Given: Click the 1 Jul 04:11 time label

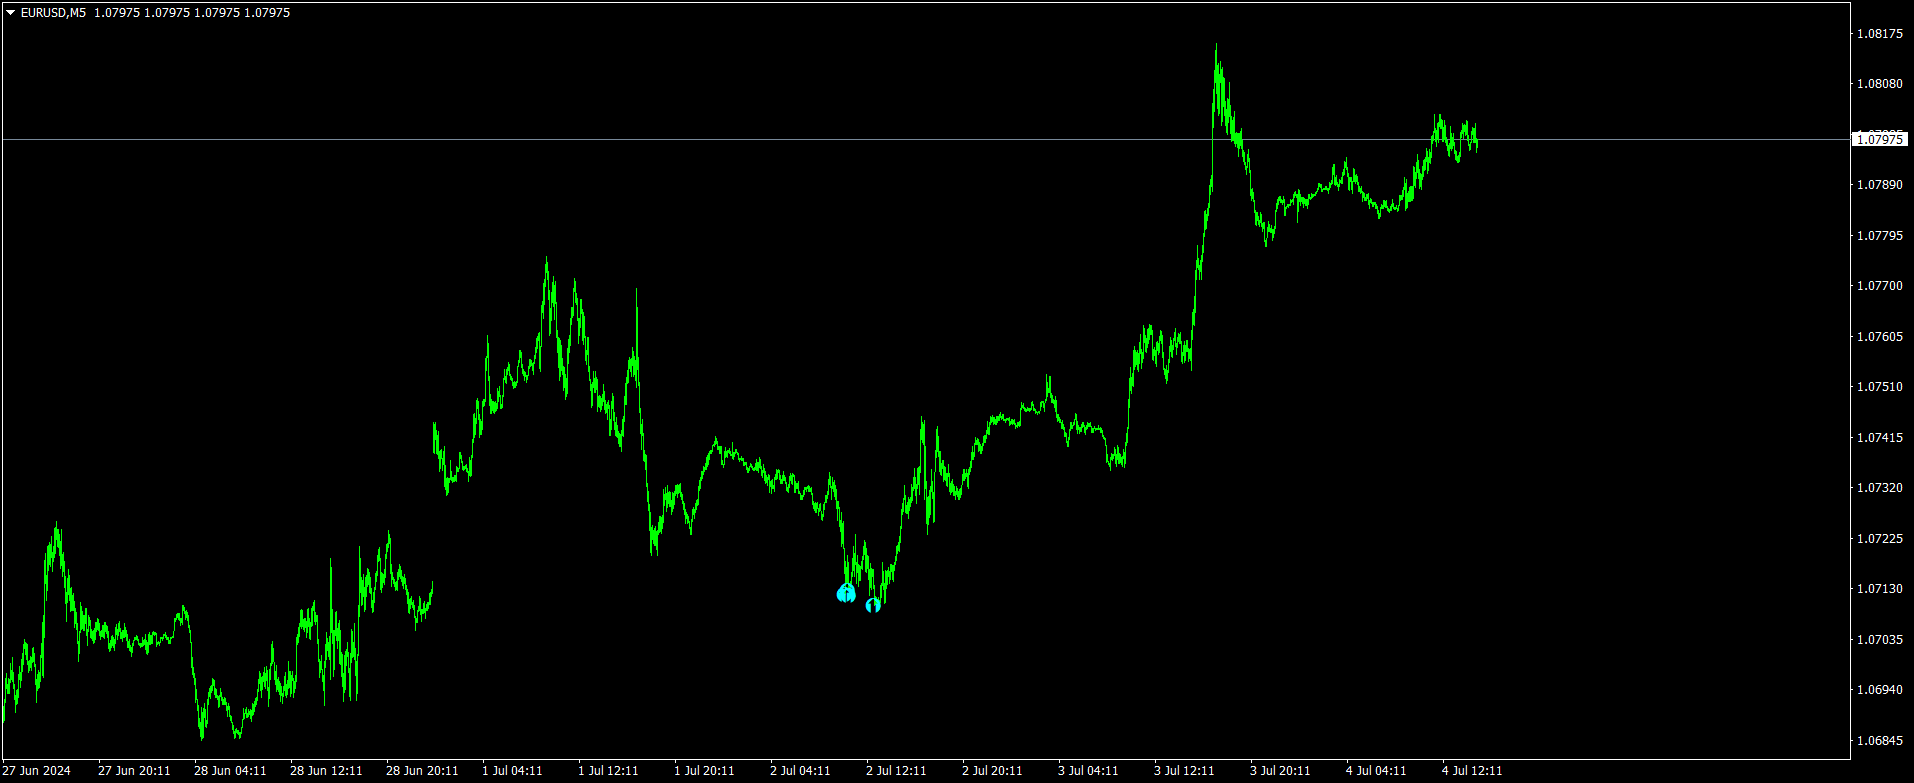Looking at the screenshot, I should pyautogui.click(x=512, y=771).
